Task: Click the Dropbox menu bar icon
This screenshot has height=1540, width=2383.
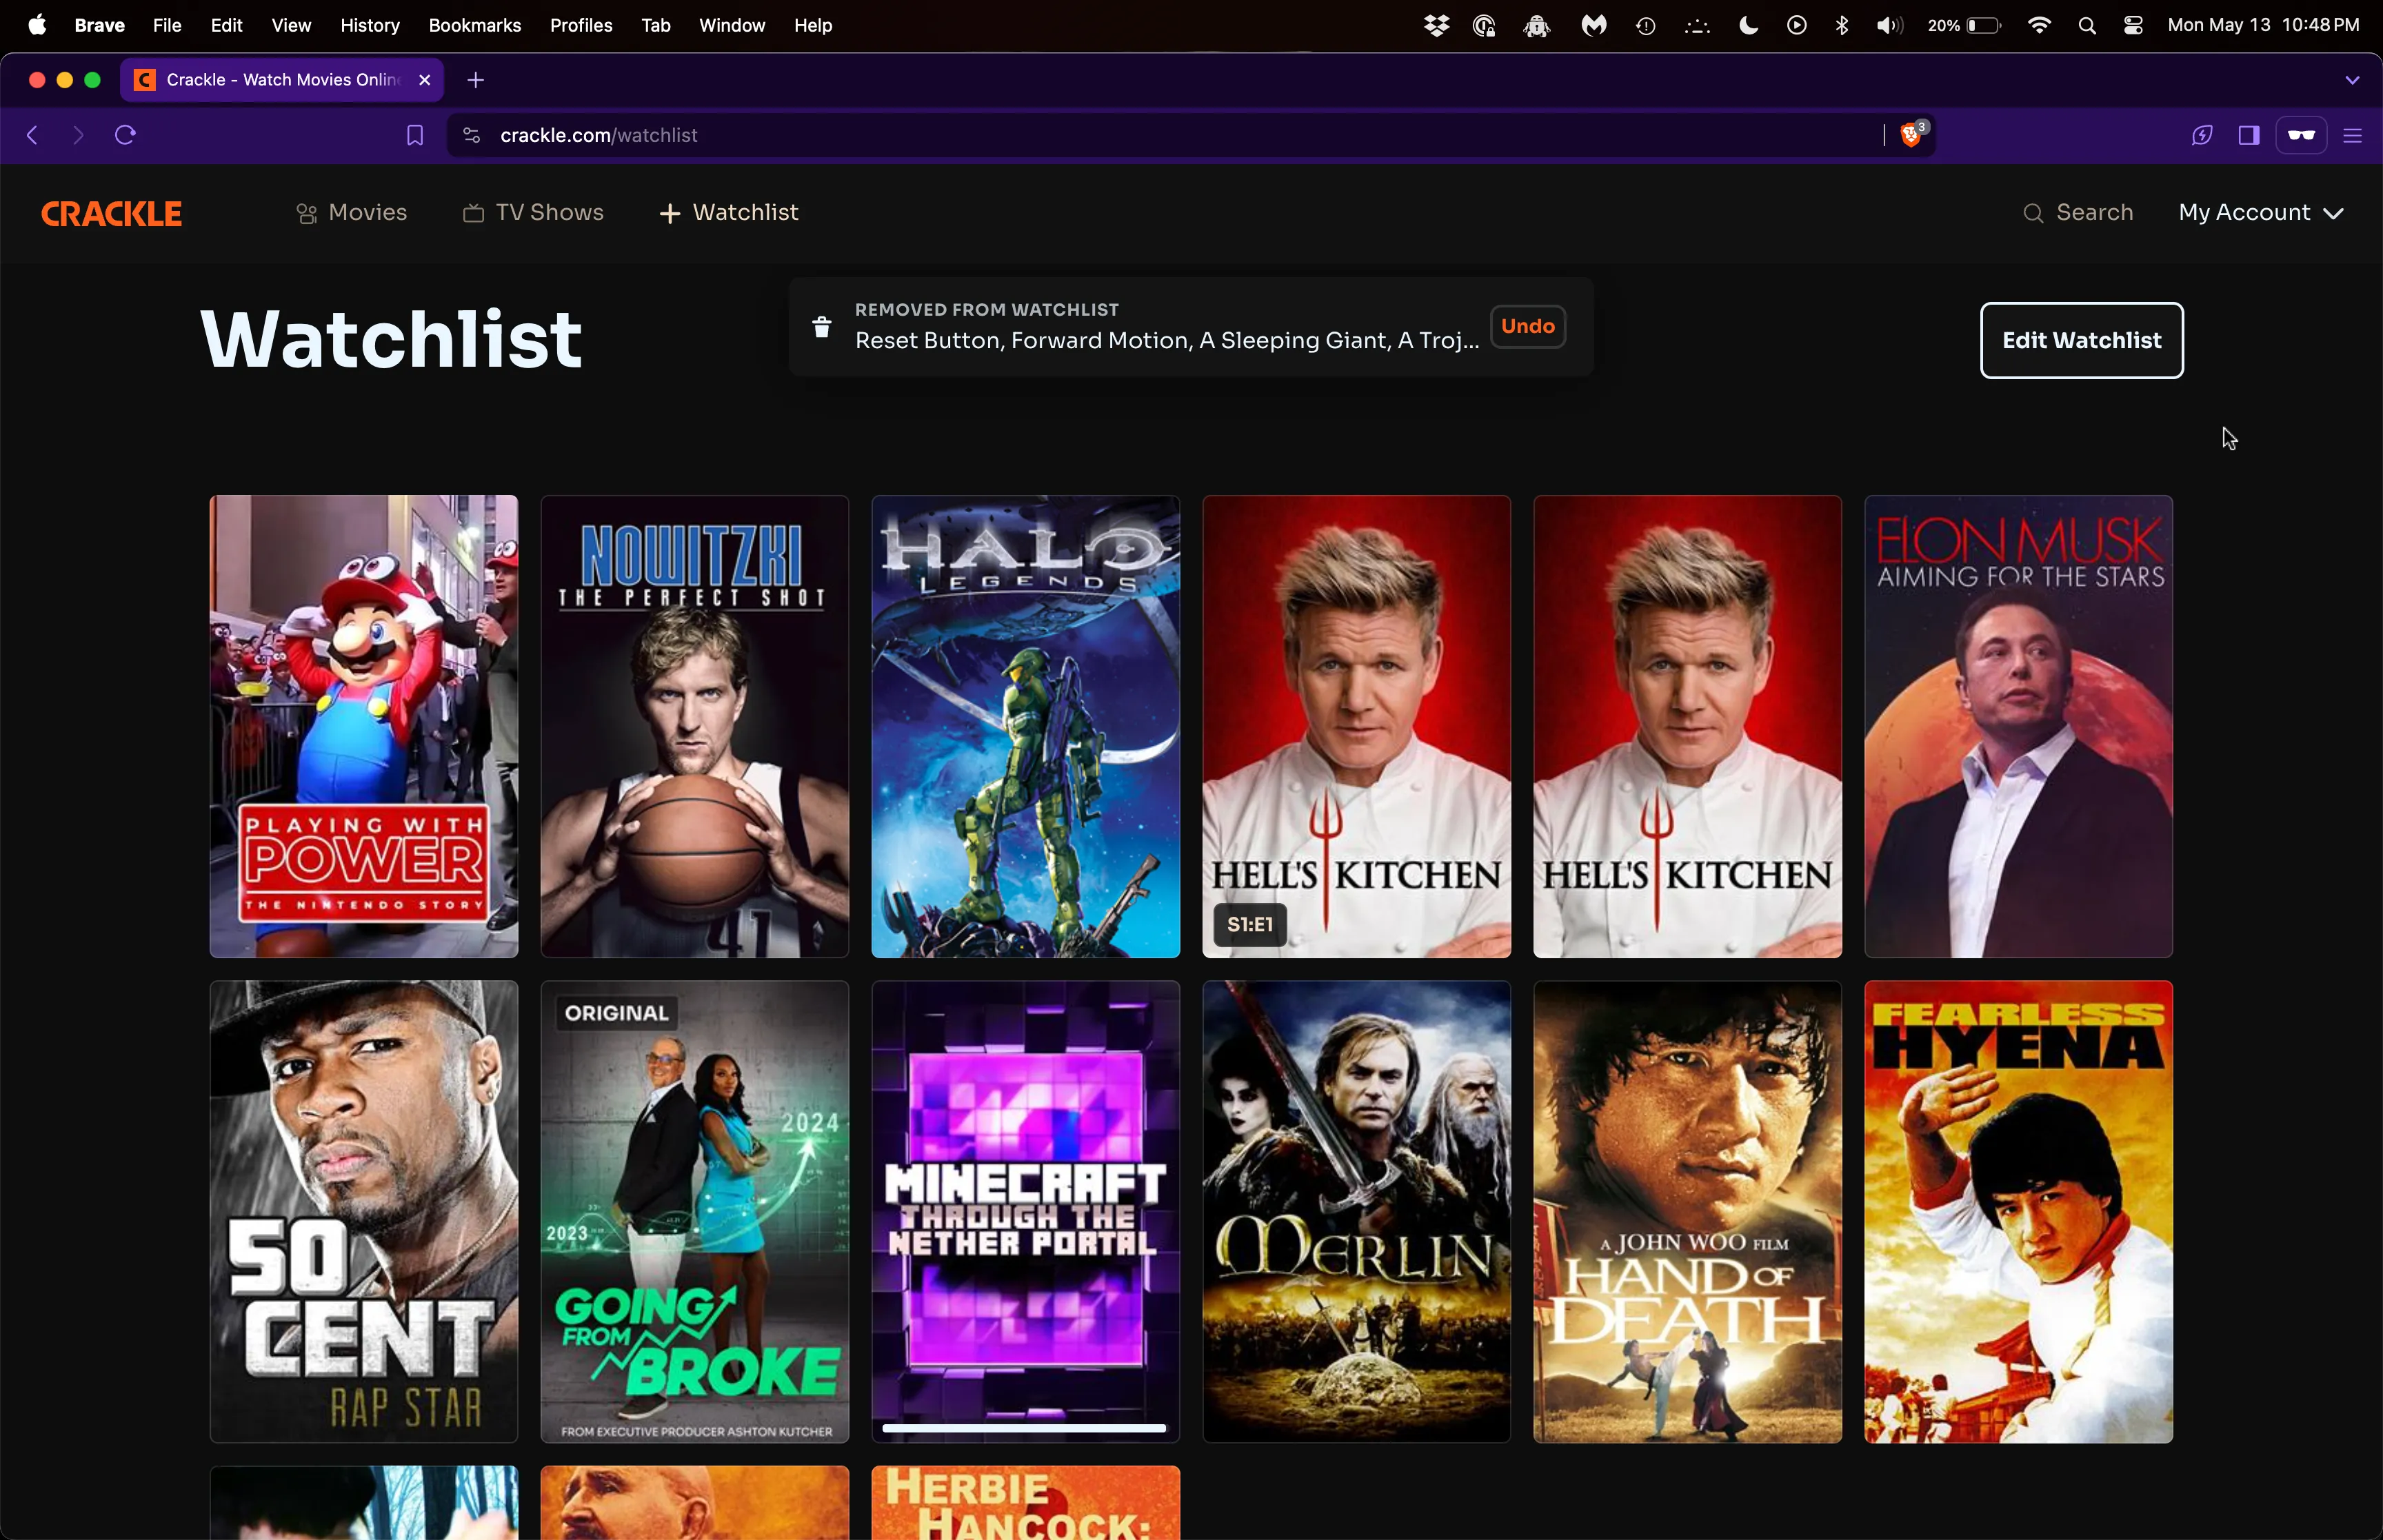Action: pyautogui.click(x=1436, y=26)
